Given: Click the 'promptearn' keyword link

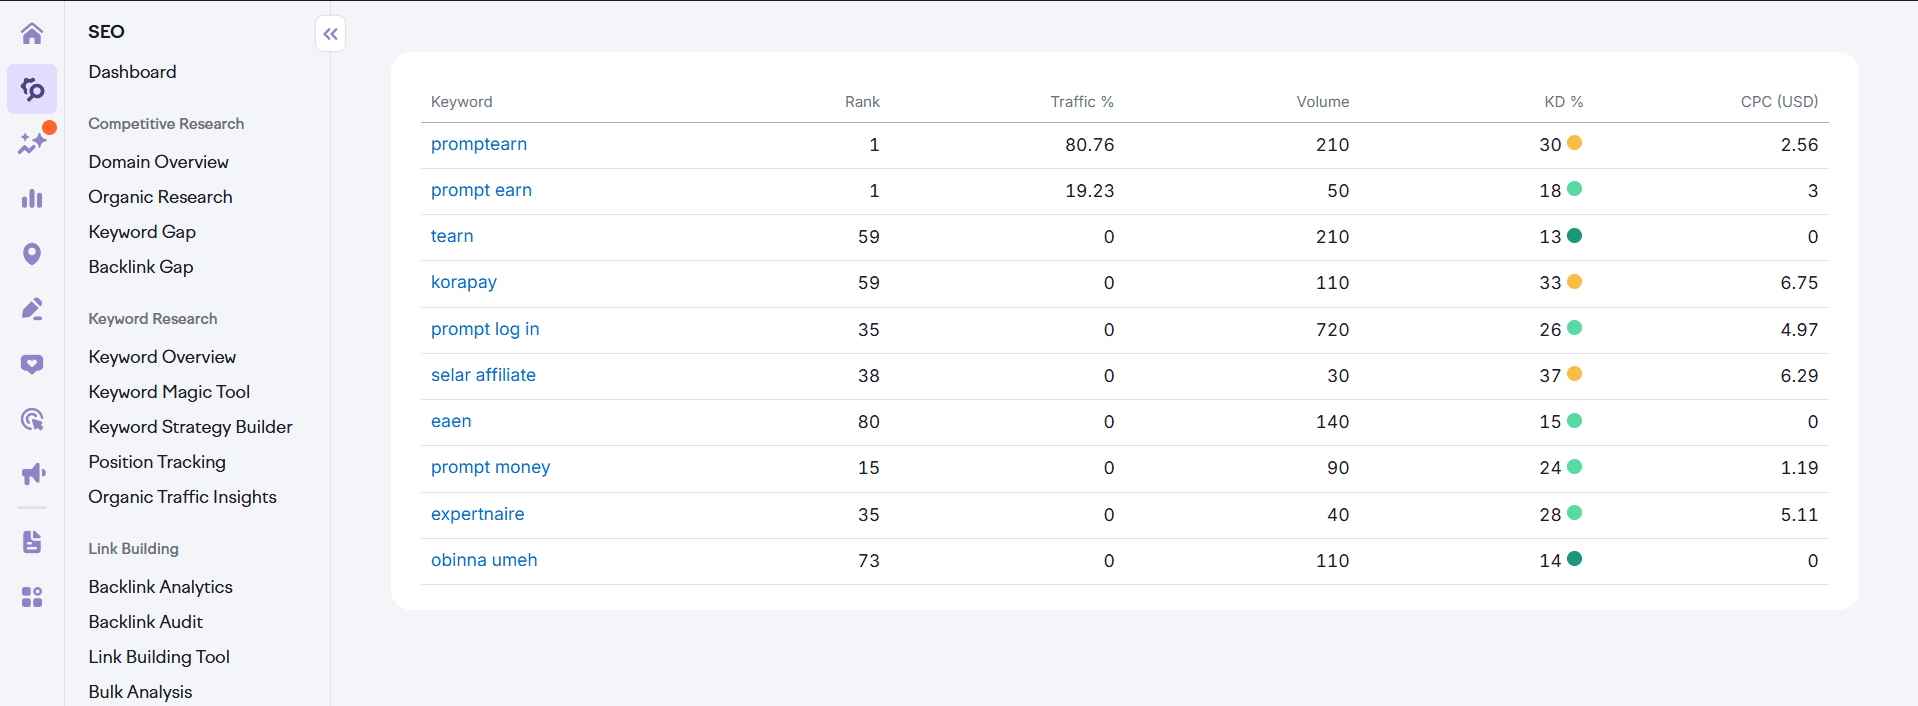Looking at the screenshot, I should (x=479, y=144).
